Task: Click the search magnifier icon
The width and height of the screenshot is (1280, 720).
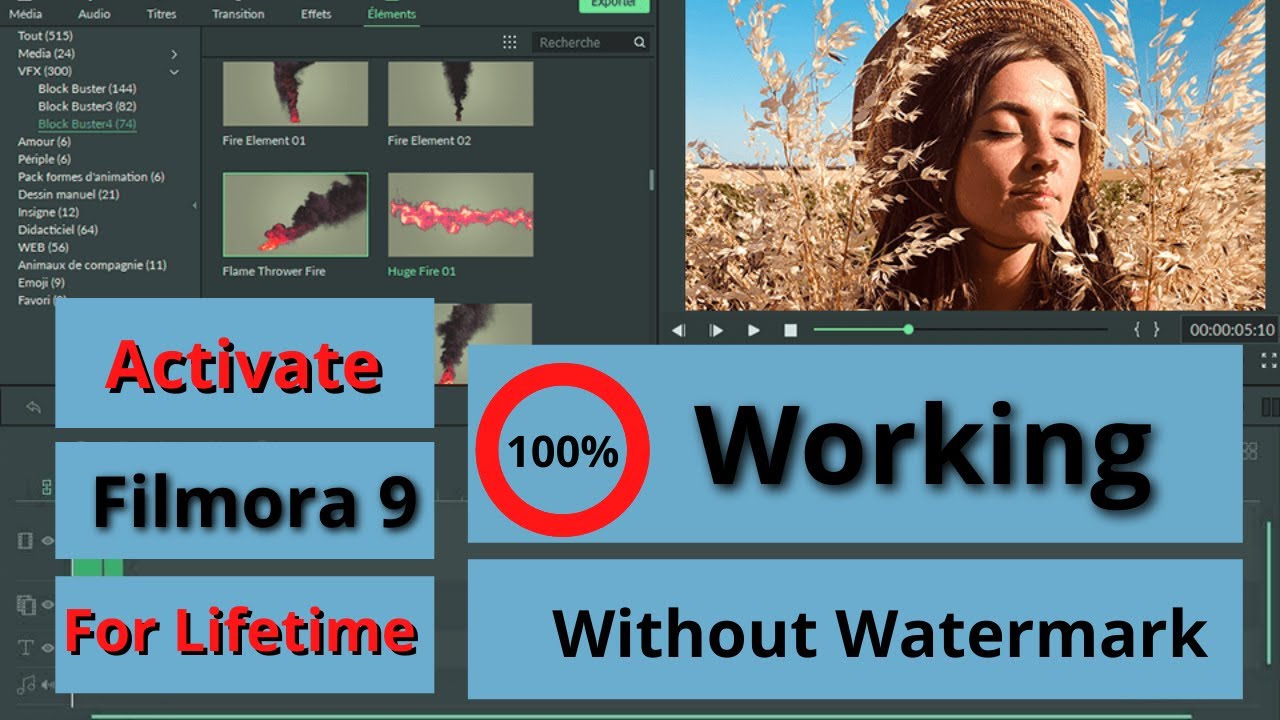Action: (639, 42)
